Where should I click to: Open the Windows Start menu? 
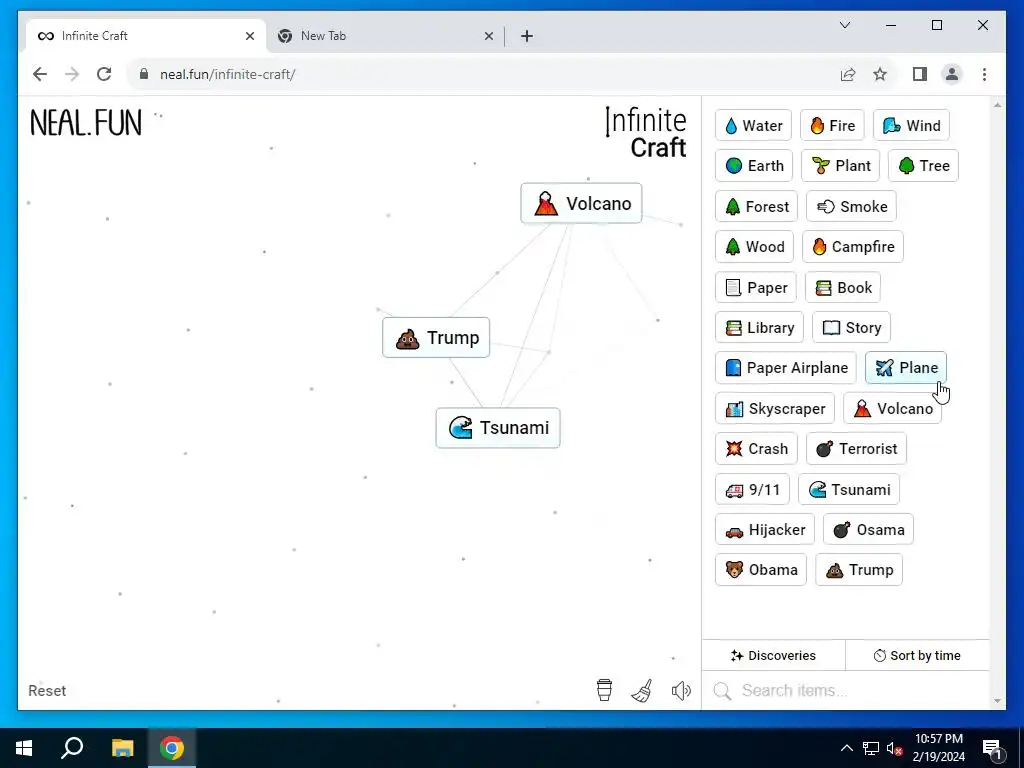point(24,748)
